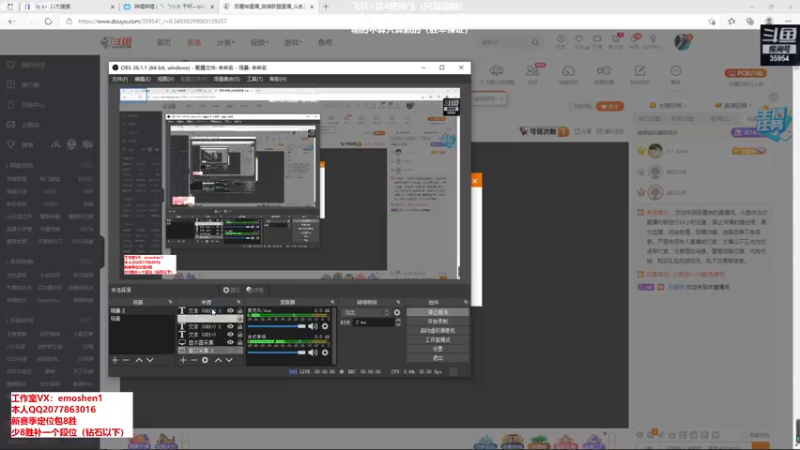Mute the 桌面音频 speaker icon in the mixer

[x=313, y=352]
